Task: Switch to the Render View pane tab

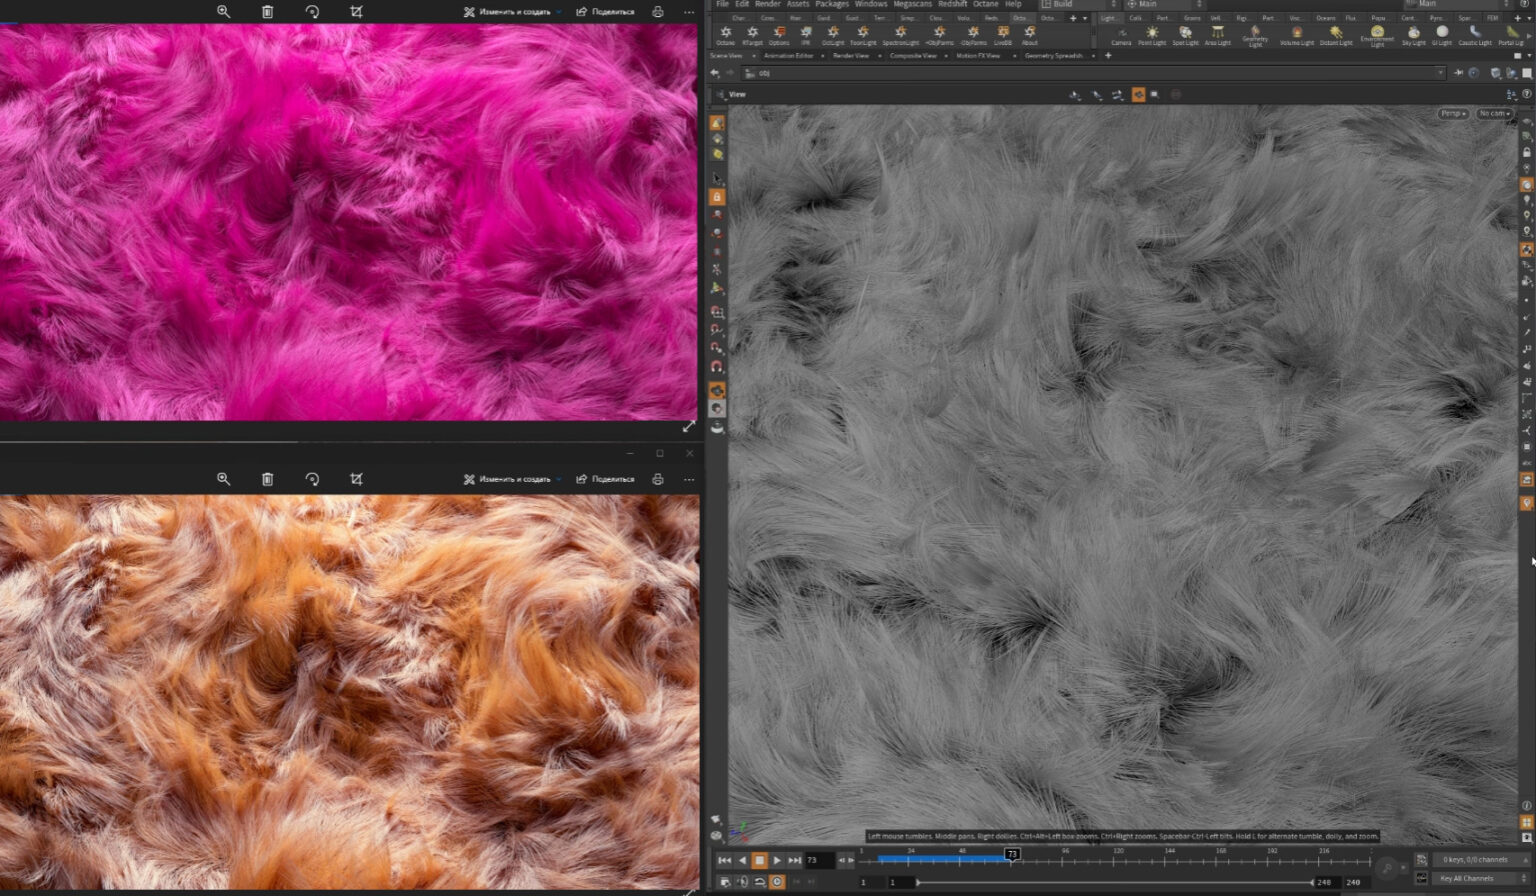Action: [851, 56]
